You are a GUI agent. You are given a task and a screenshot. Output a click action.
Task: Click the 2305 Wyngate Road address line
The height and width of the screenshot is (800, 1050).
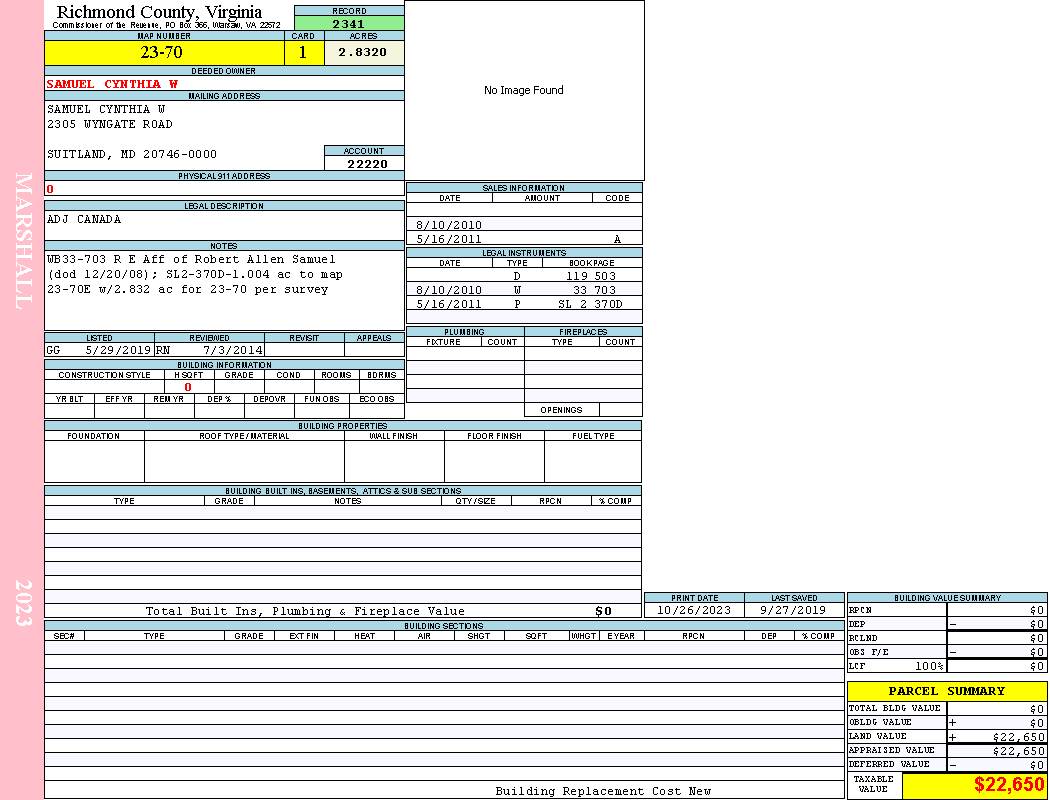click(x=110, y=124)
